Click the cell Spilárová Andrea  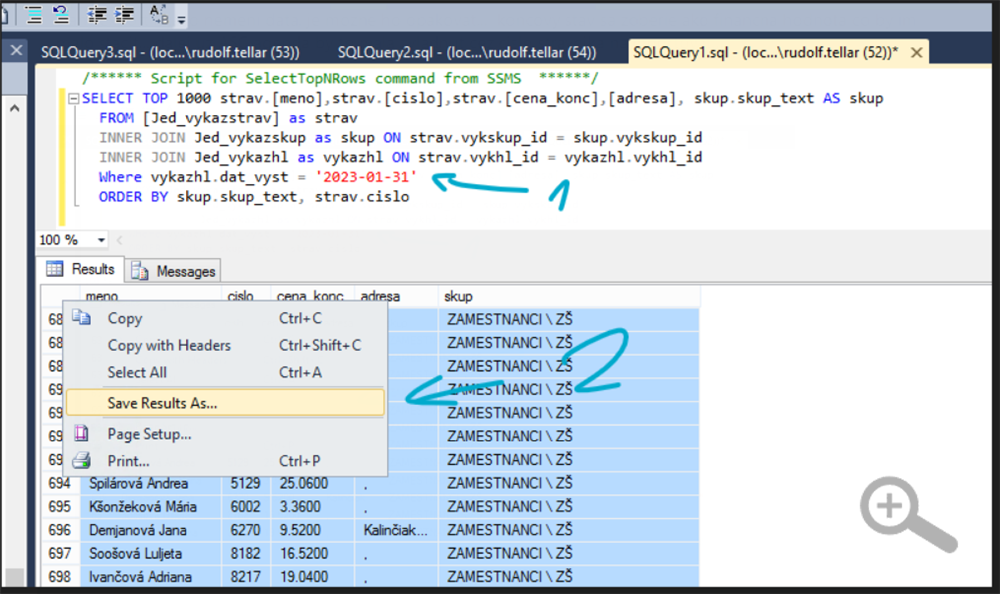[x=151, y=484]
